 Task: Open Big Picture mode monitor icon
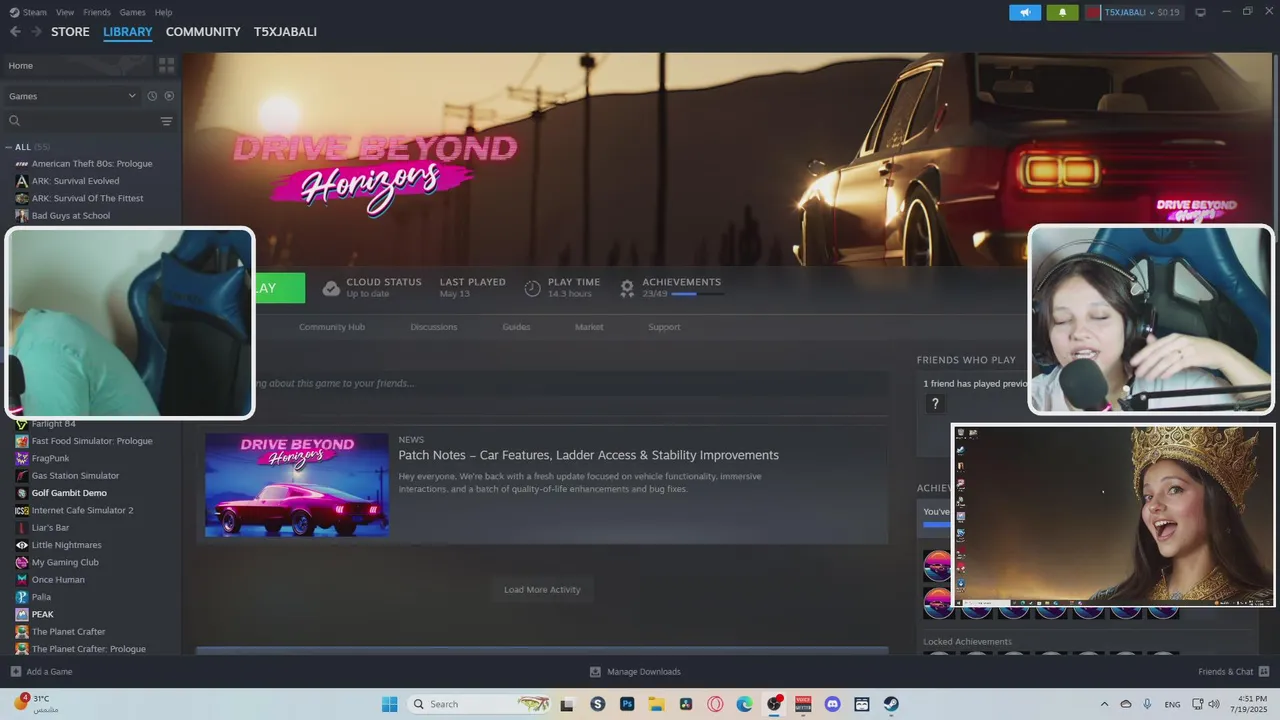(1200, 12)
